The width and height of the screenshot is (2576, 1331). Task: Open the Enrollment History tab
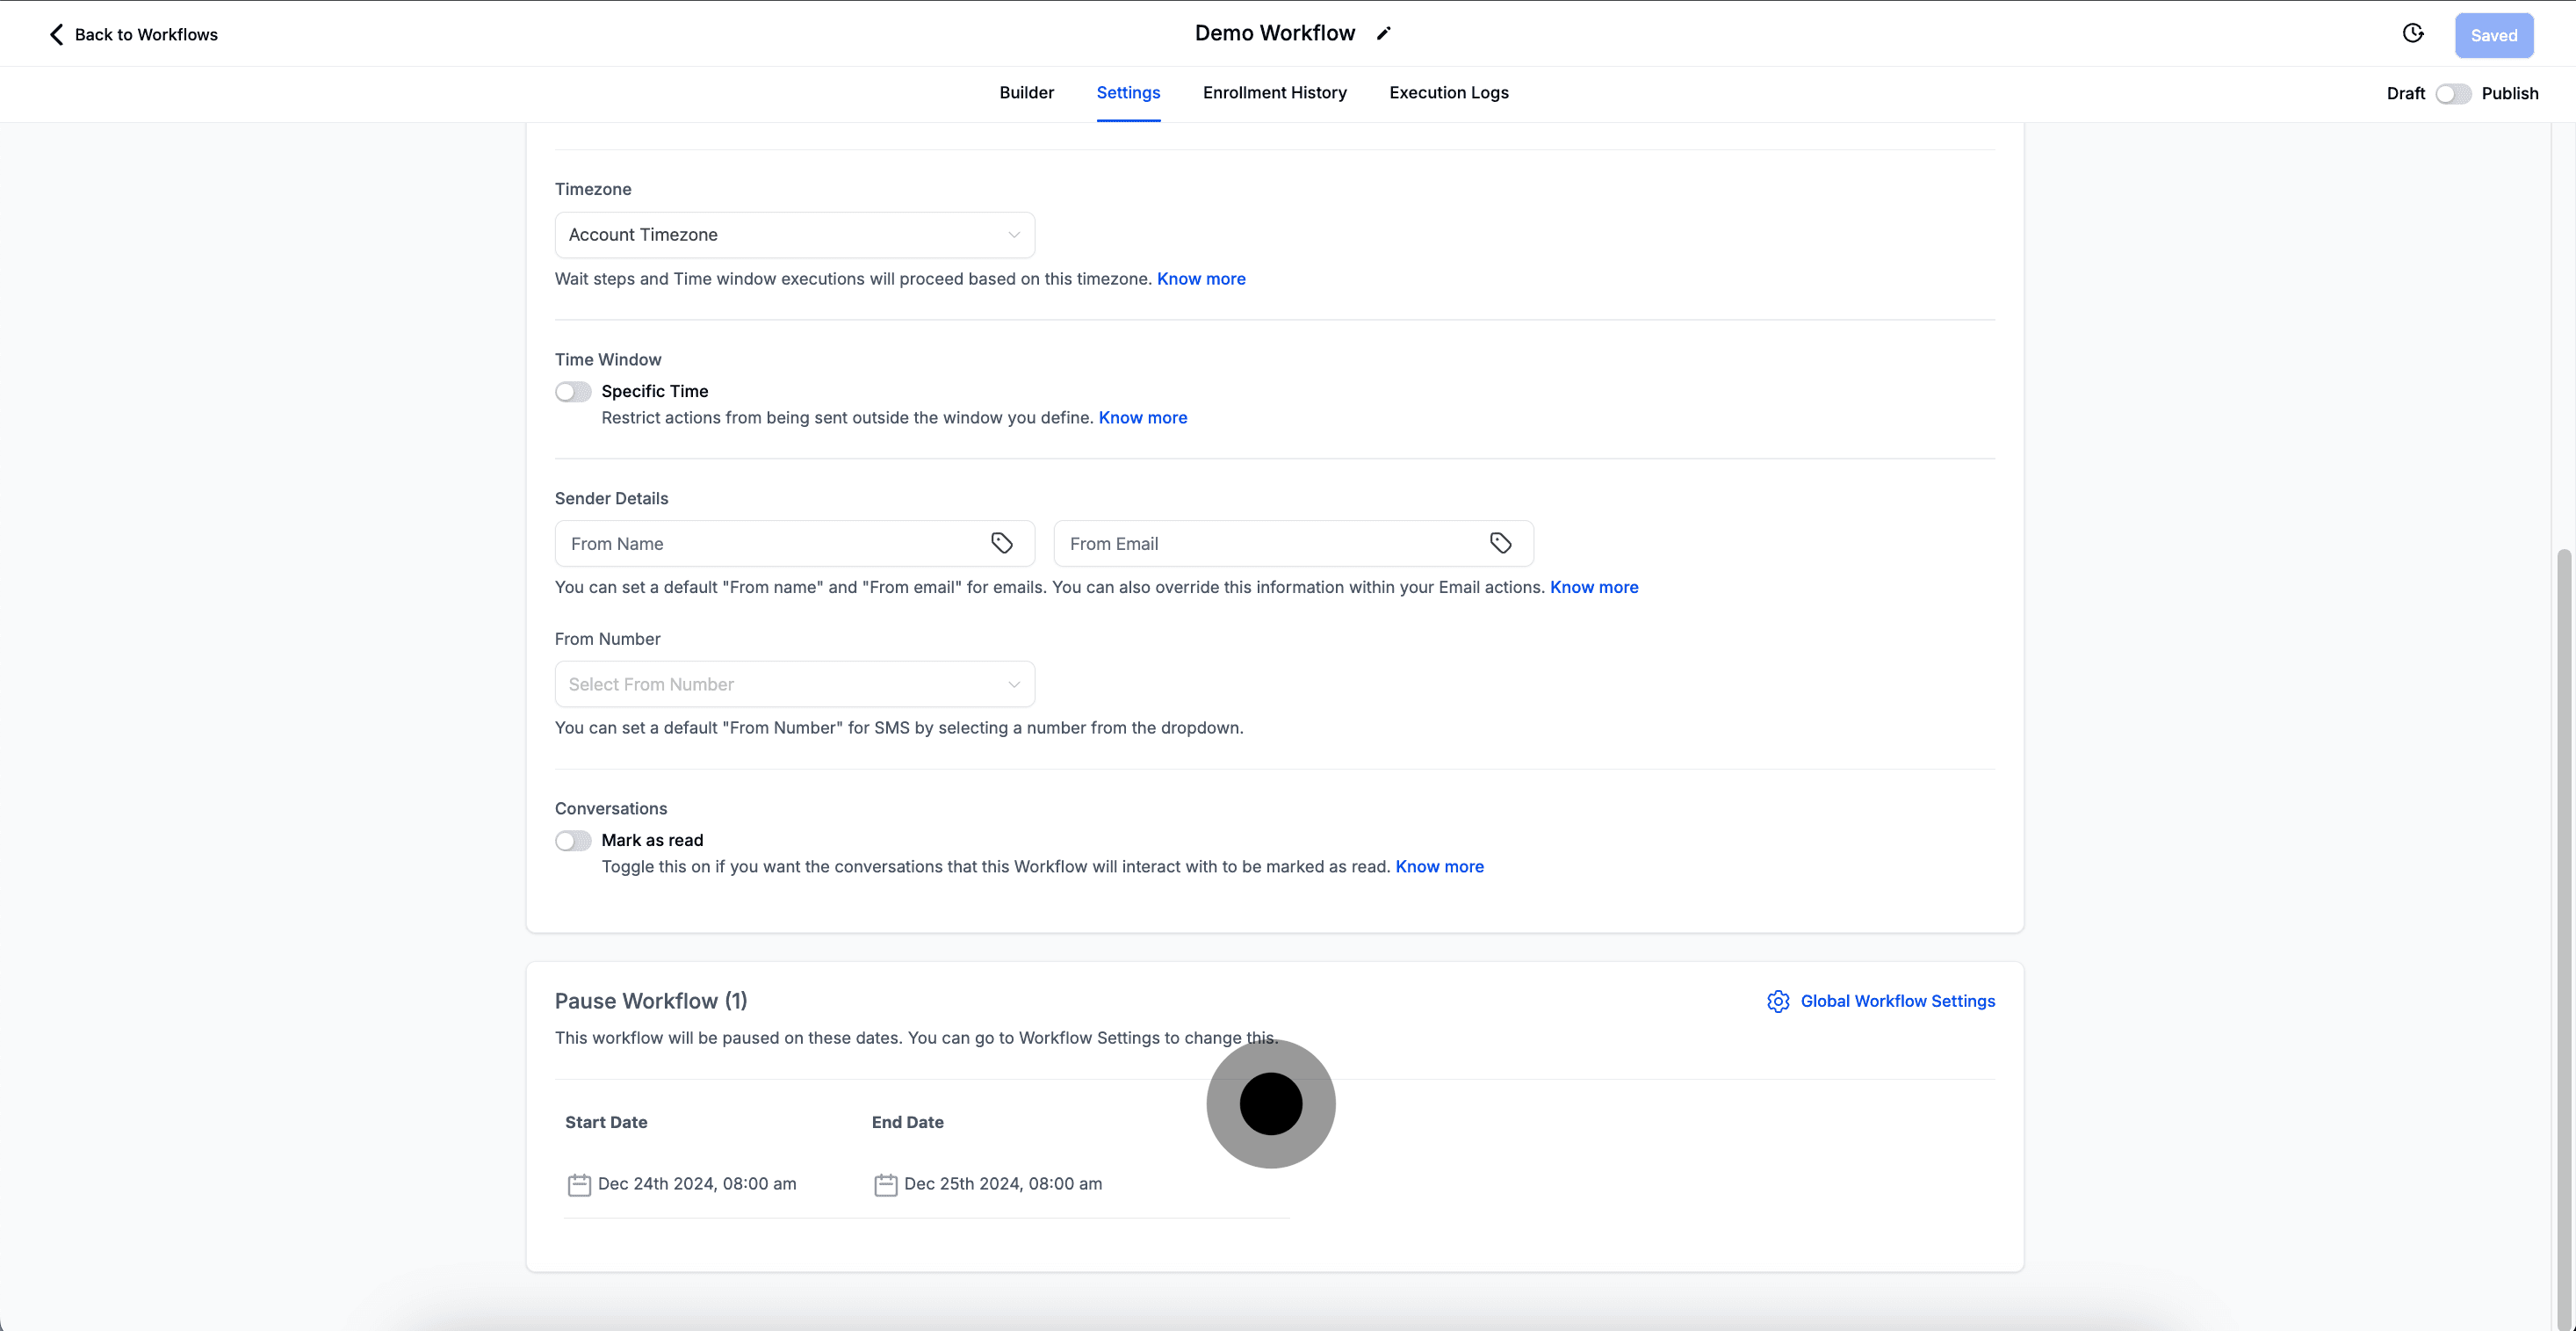(x=1274, y=93)
